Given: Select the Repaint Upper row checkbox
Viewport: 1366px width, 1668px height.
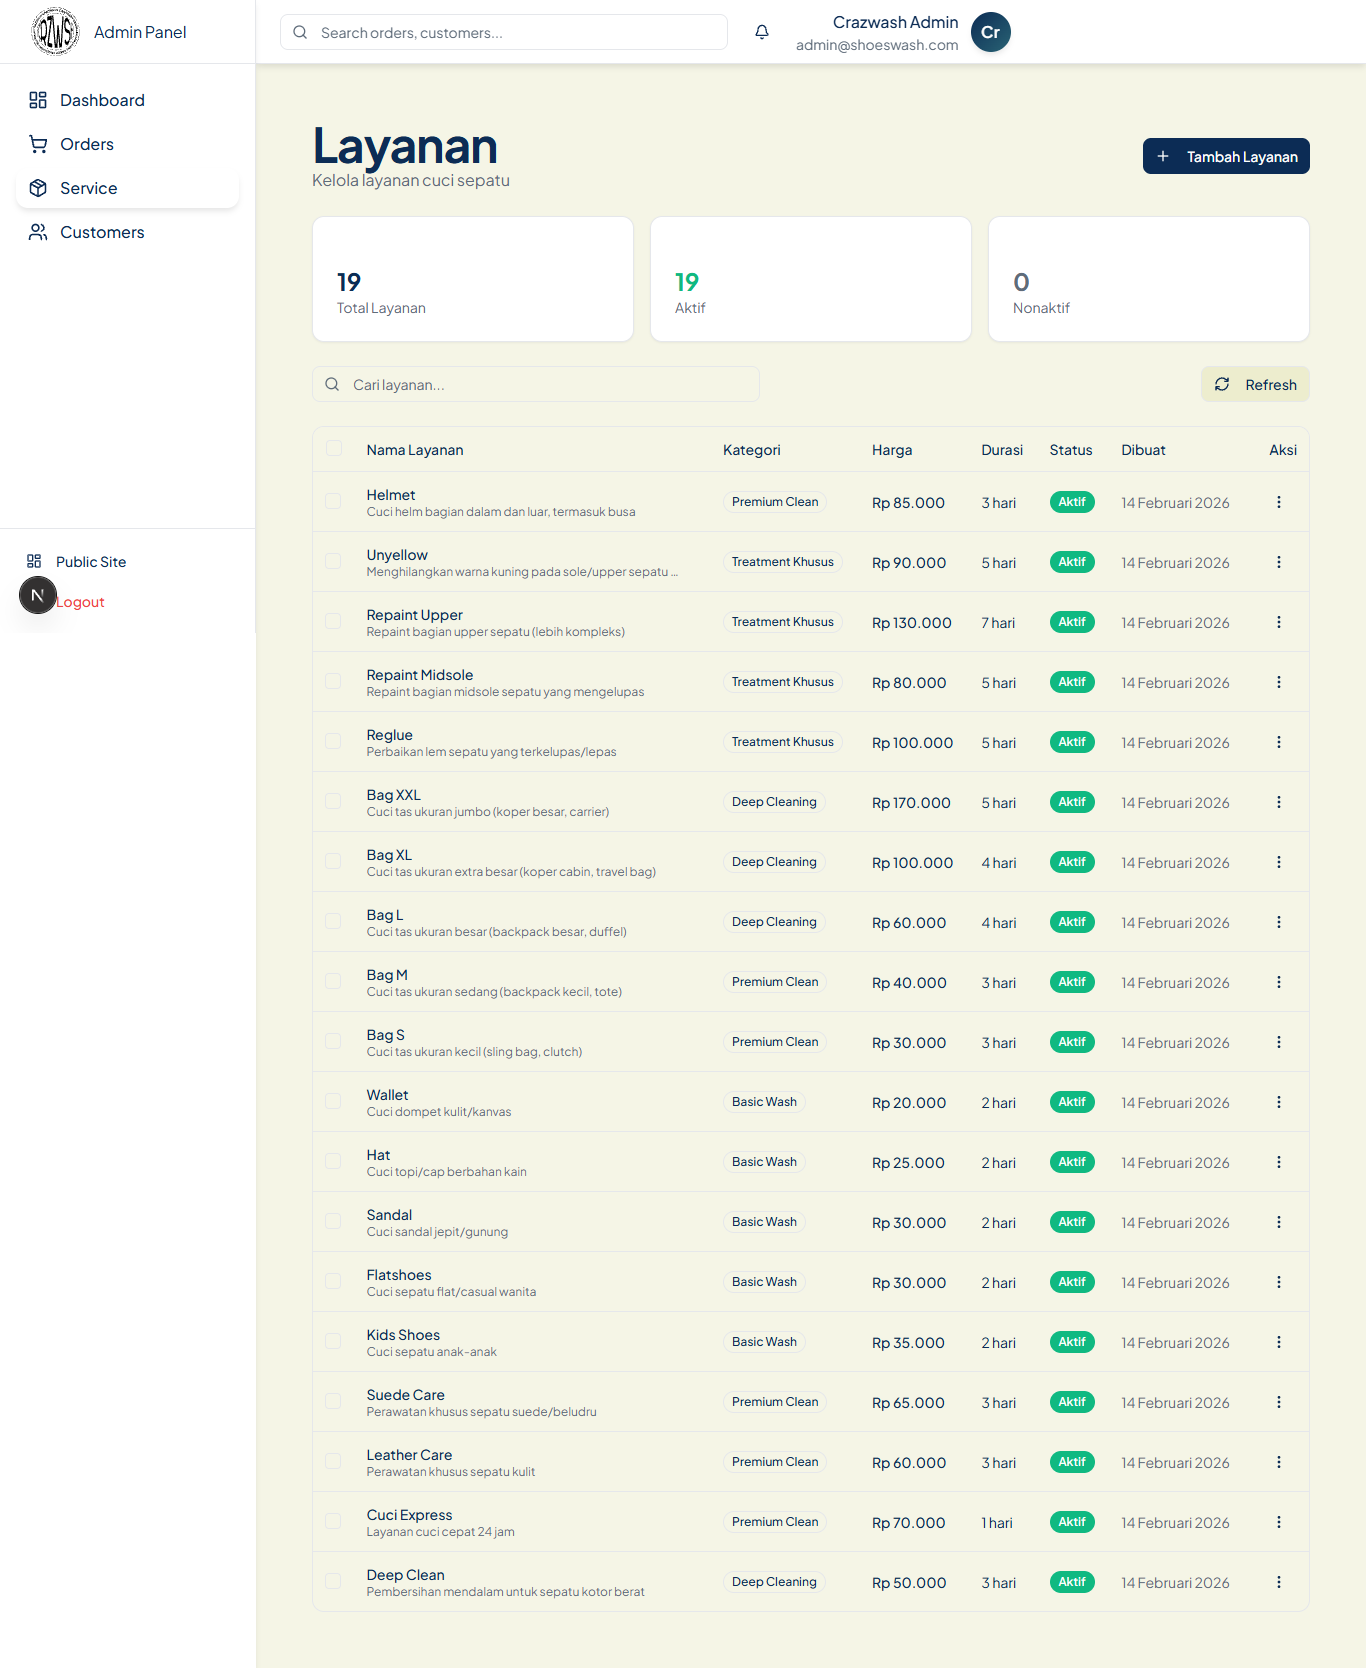Looking at the screenshot, I should pyautogui.click(x=333, y=621).
